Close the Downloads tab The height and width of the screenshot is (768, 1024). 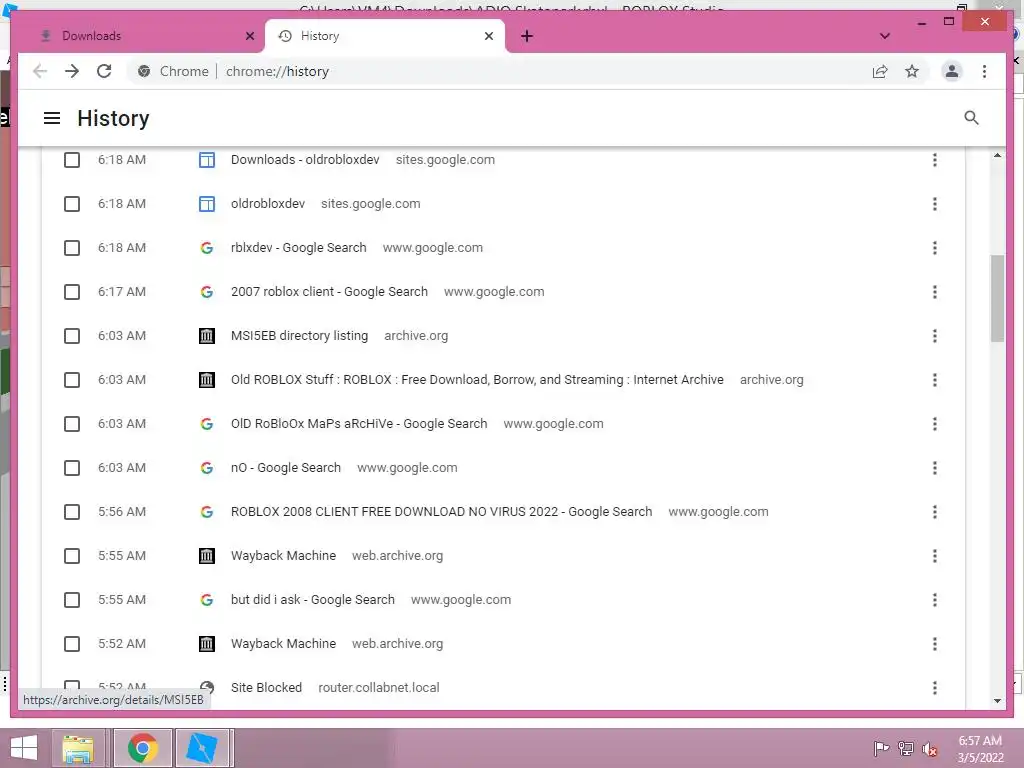[x=249, y=36]
